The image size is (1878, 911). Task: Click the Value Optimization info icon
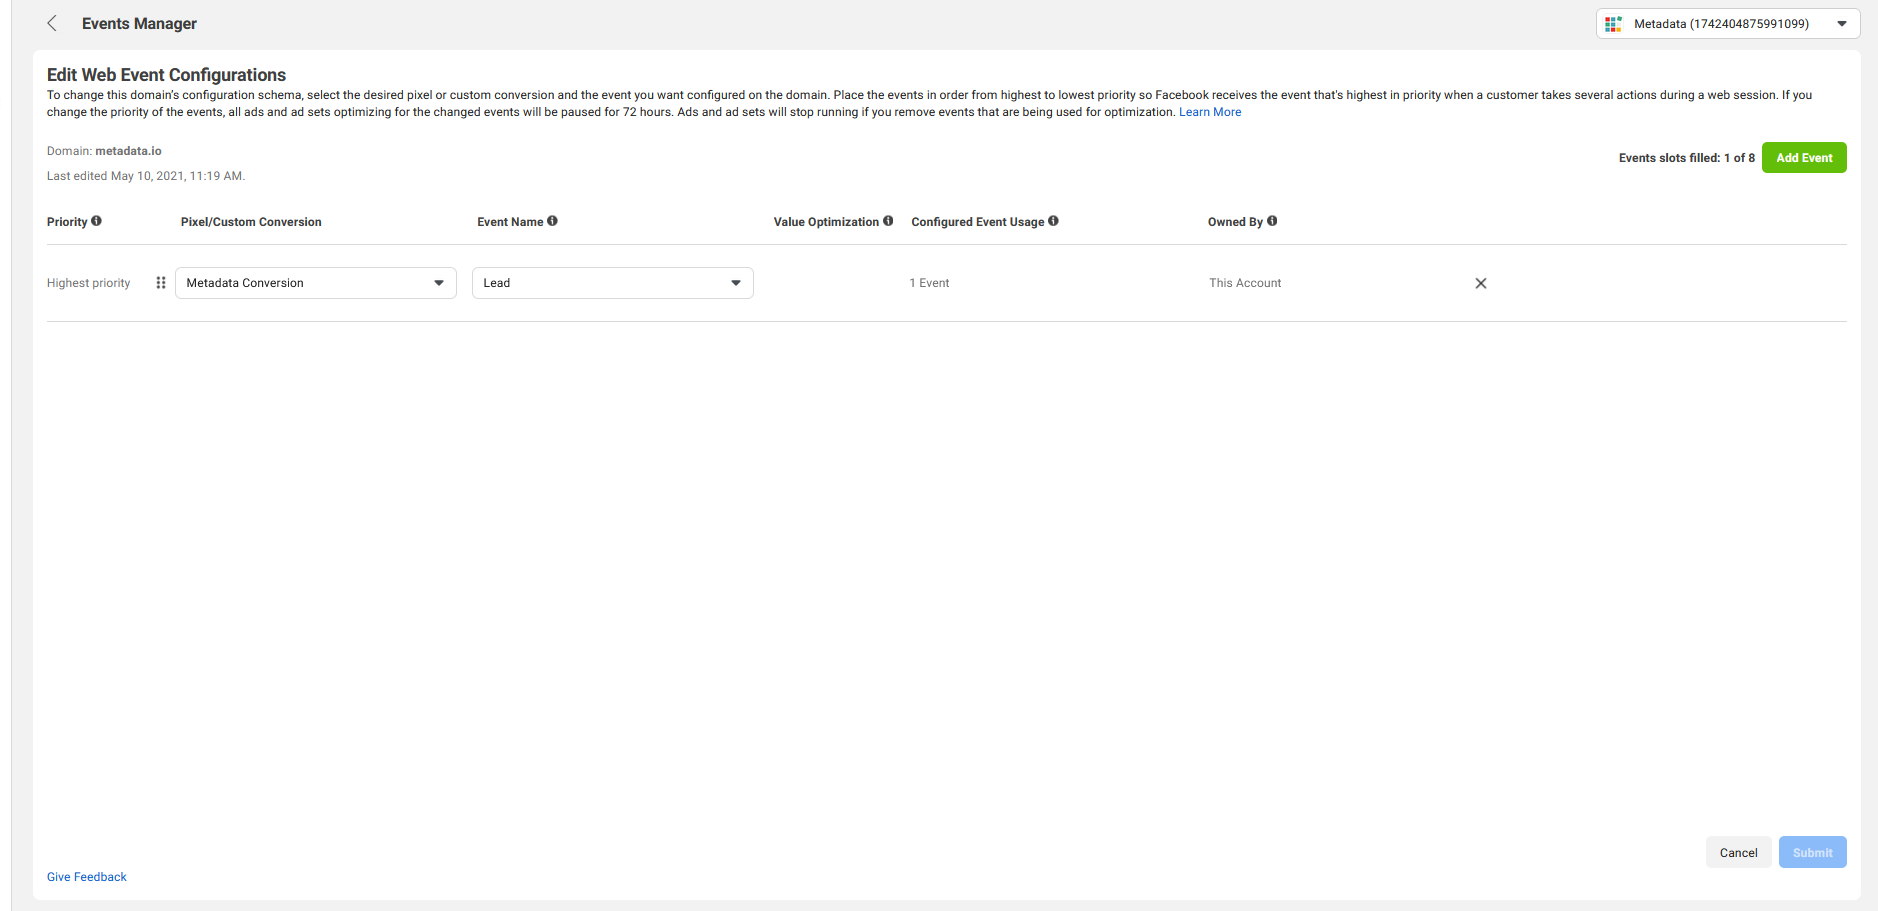[x=888, y=221]
